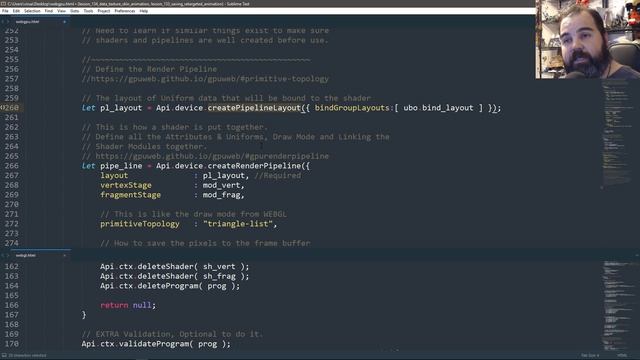Screen dimensions: 640x360
Task: Click the deleteProgram( prog ) line
Action: (170, 286)
